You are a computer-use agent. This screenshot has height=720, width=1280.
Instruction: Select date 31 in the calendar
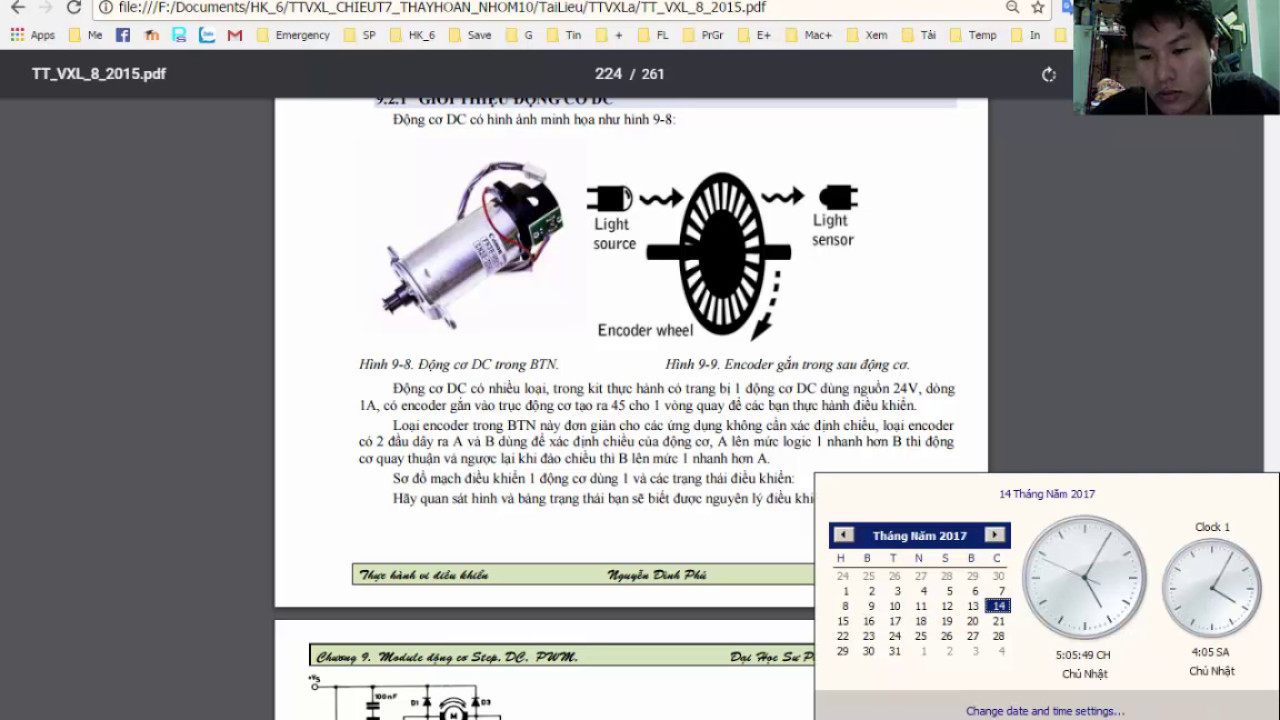(x=895, y=651)
